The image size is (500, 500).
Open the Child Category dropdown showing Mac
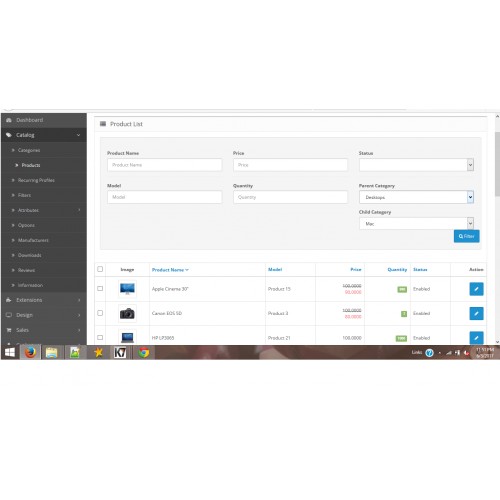click(416, 223)
